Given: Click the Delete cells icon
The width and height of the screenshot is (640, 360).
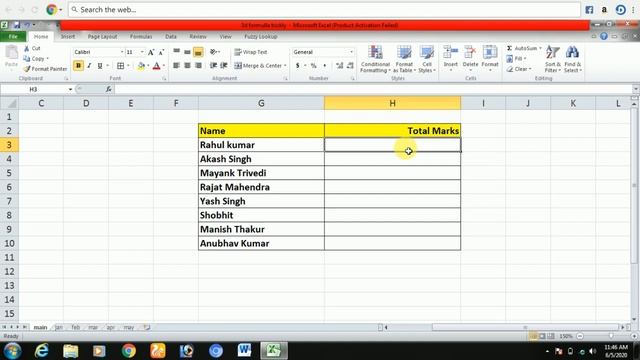Looking at the screenshot, I should click(x=470, y=53).
